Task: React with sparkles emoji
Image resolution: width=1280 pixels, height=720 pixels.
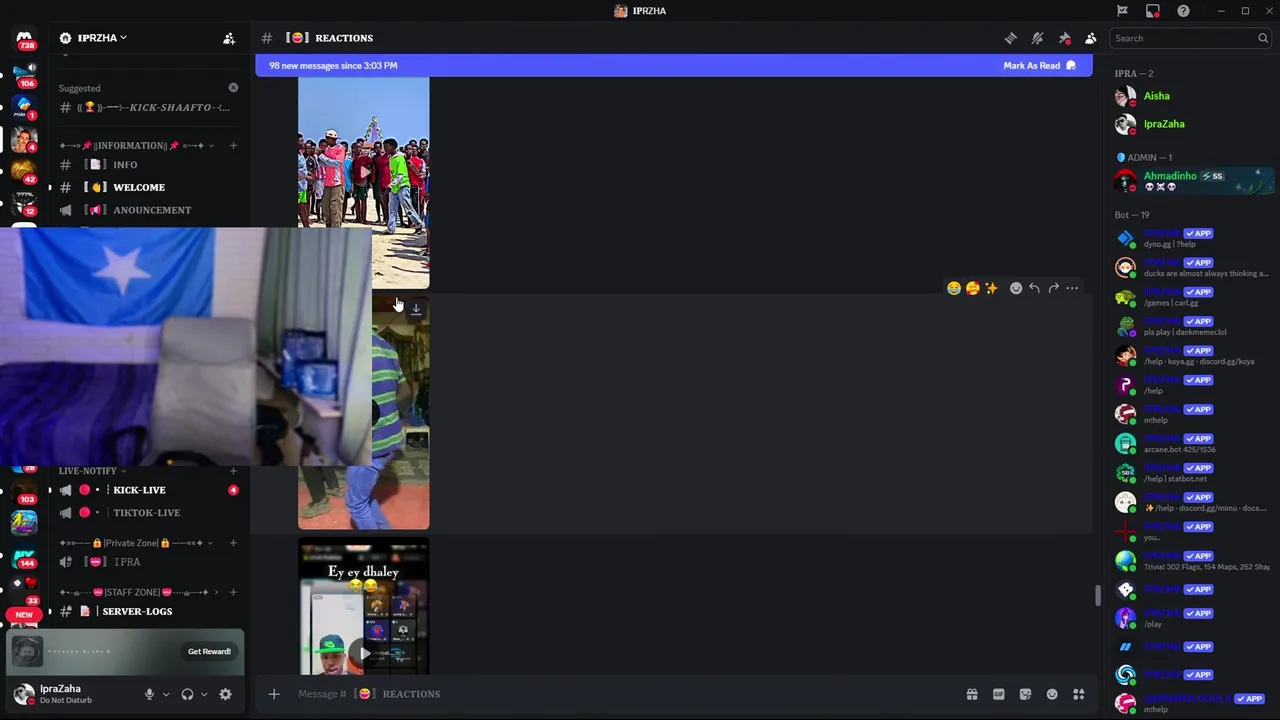Action: click(x=991, y=288)
